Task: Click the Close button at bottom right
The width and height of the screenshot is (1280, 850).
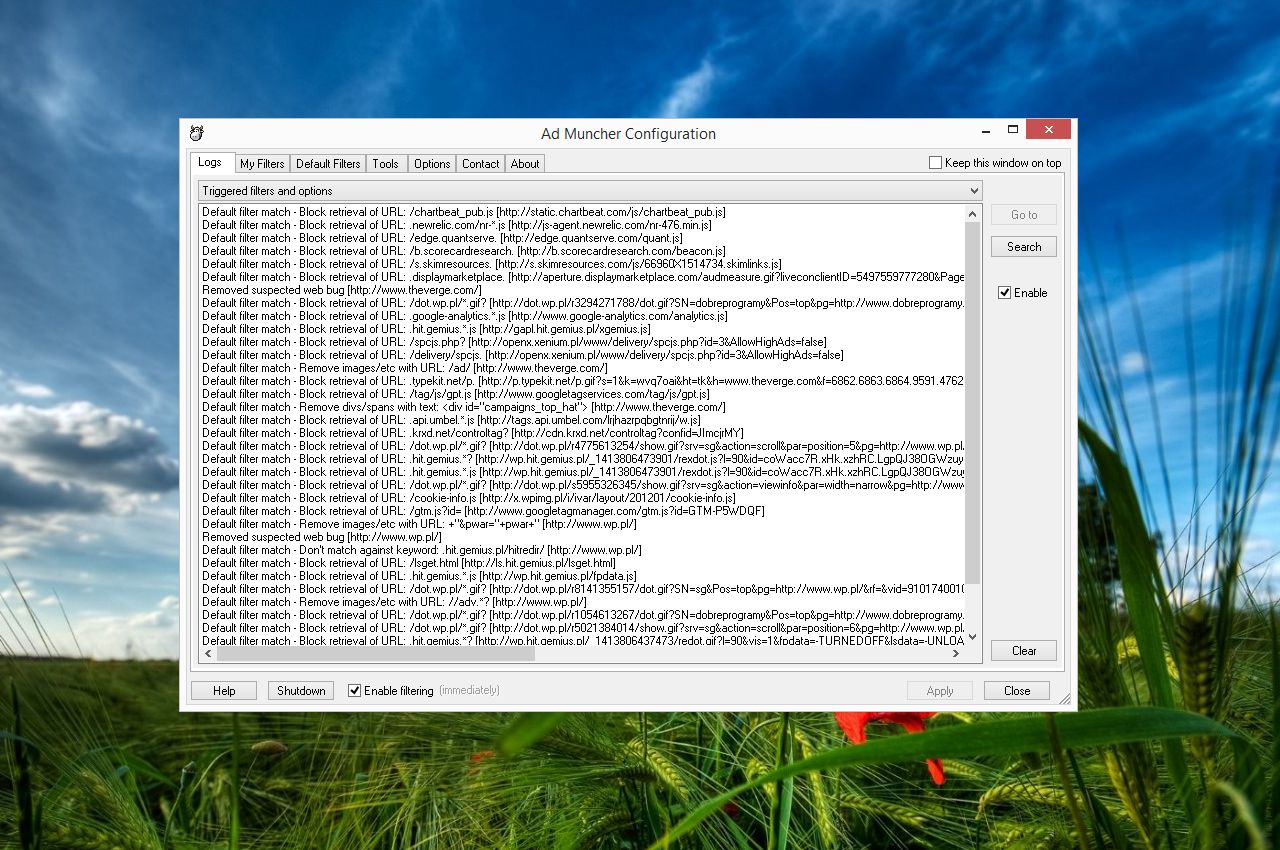Action: coord(1017,691)
